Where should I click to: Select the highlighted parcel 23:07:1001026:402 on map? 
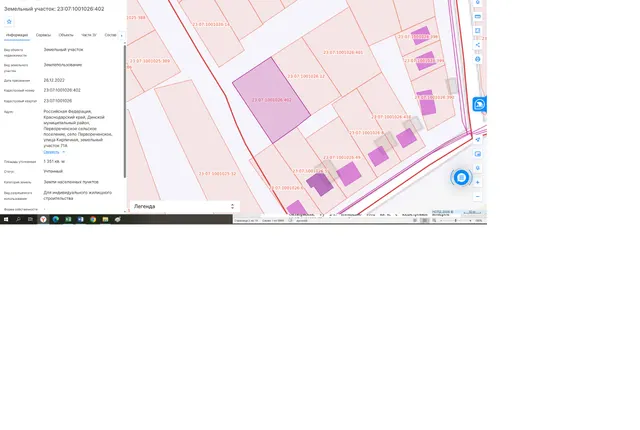[x=271, y=100]
